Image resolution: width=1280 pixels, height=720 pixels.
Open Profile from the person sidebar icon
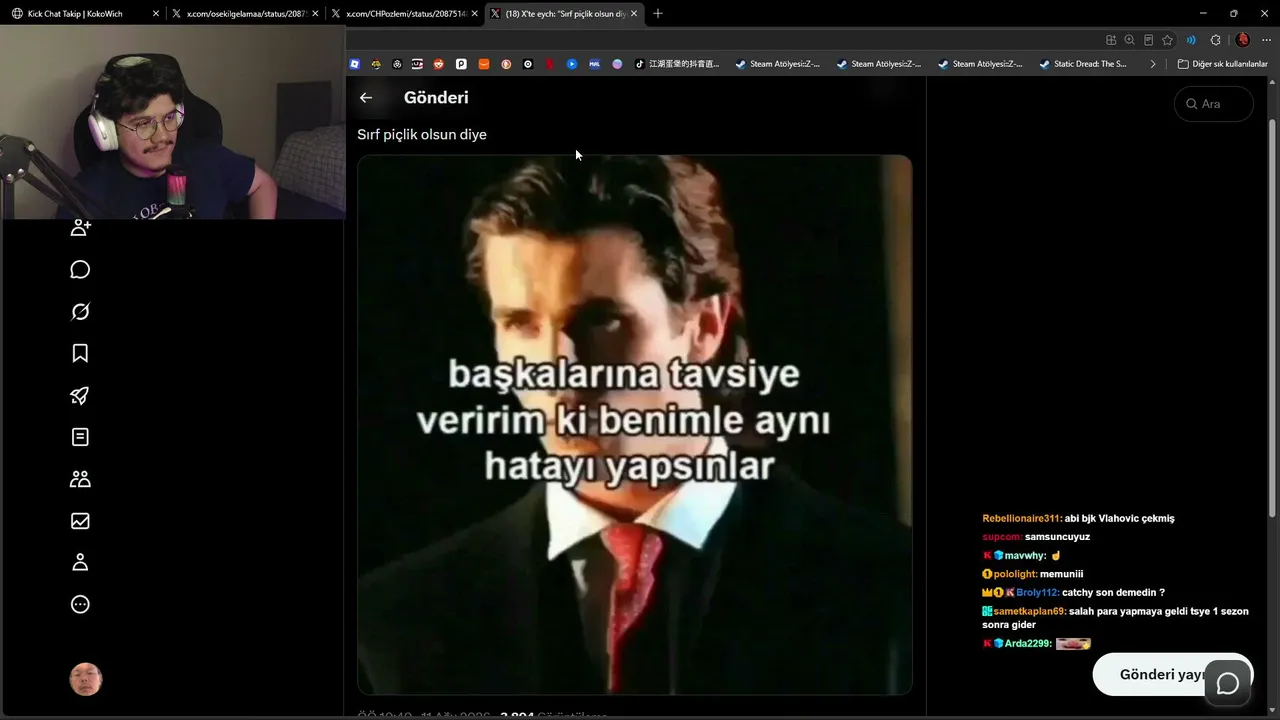(81, 562)
